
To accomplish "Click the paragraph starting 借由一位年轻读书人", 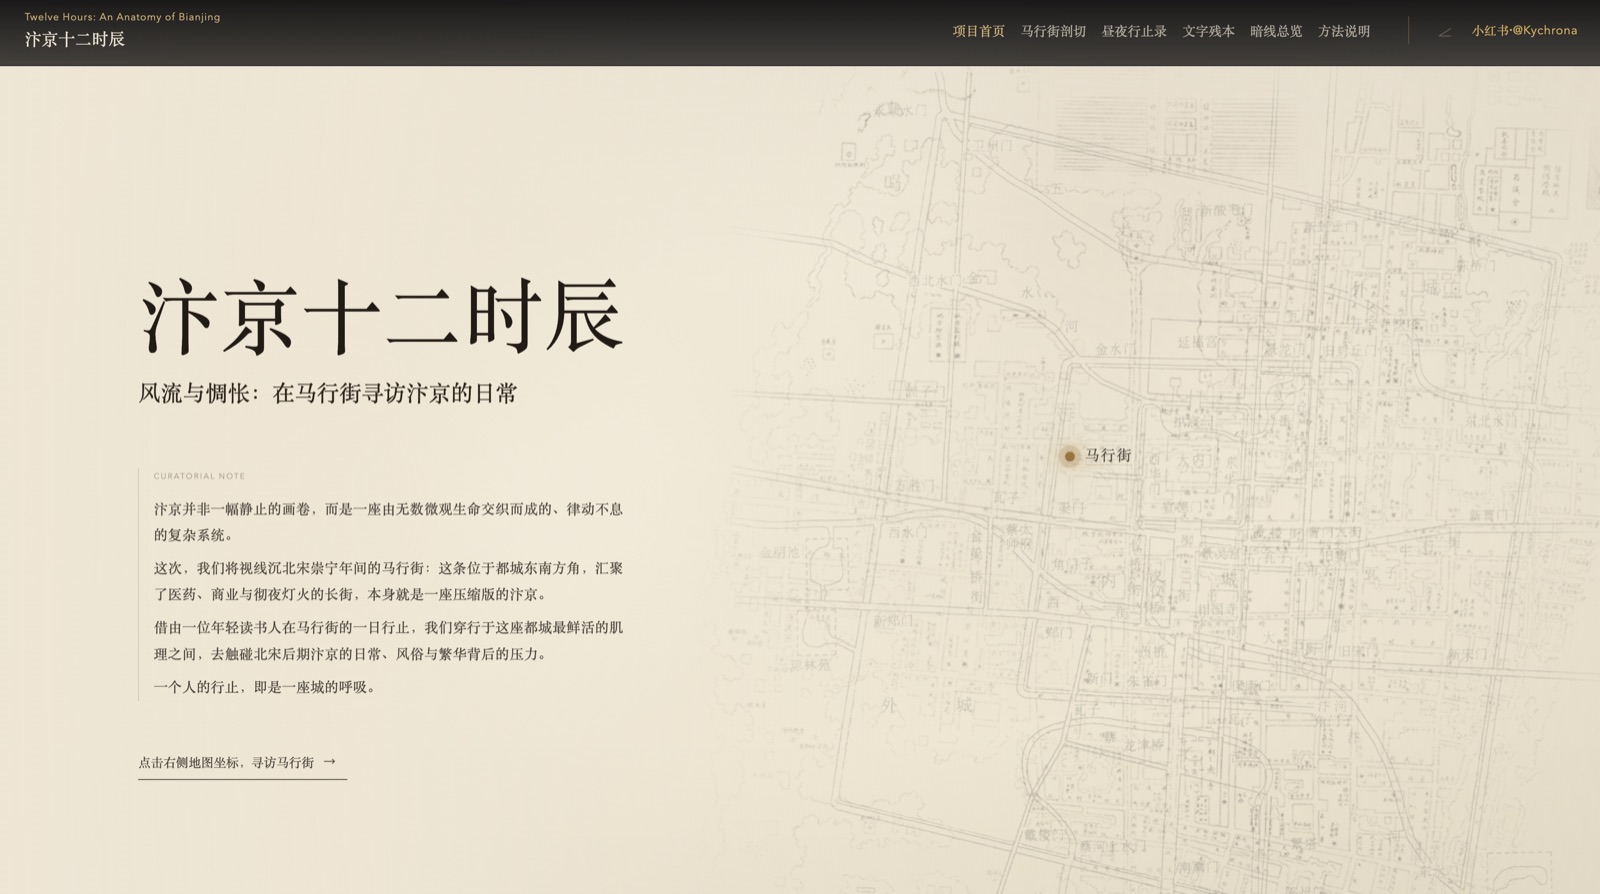I will coord(388,641).
